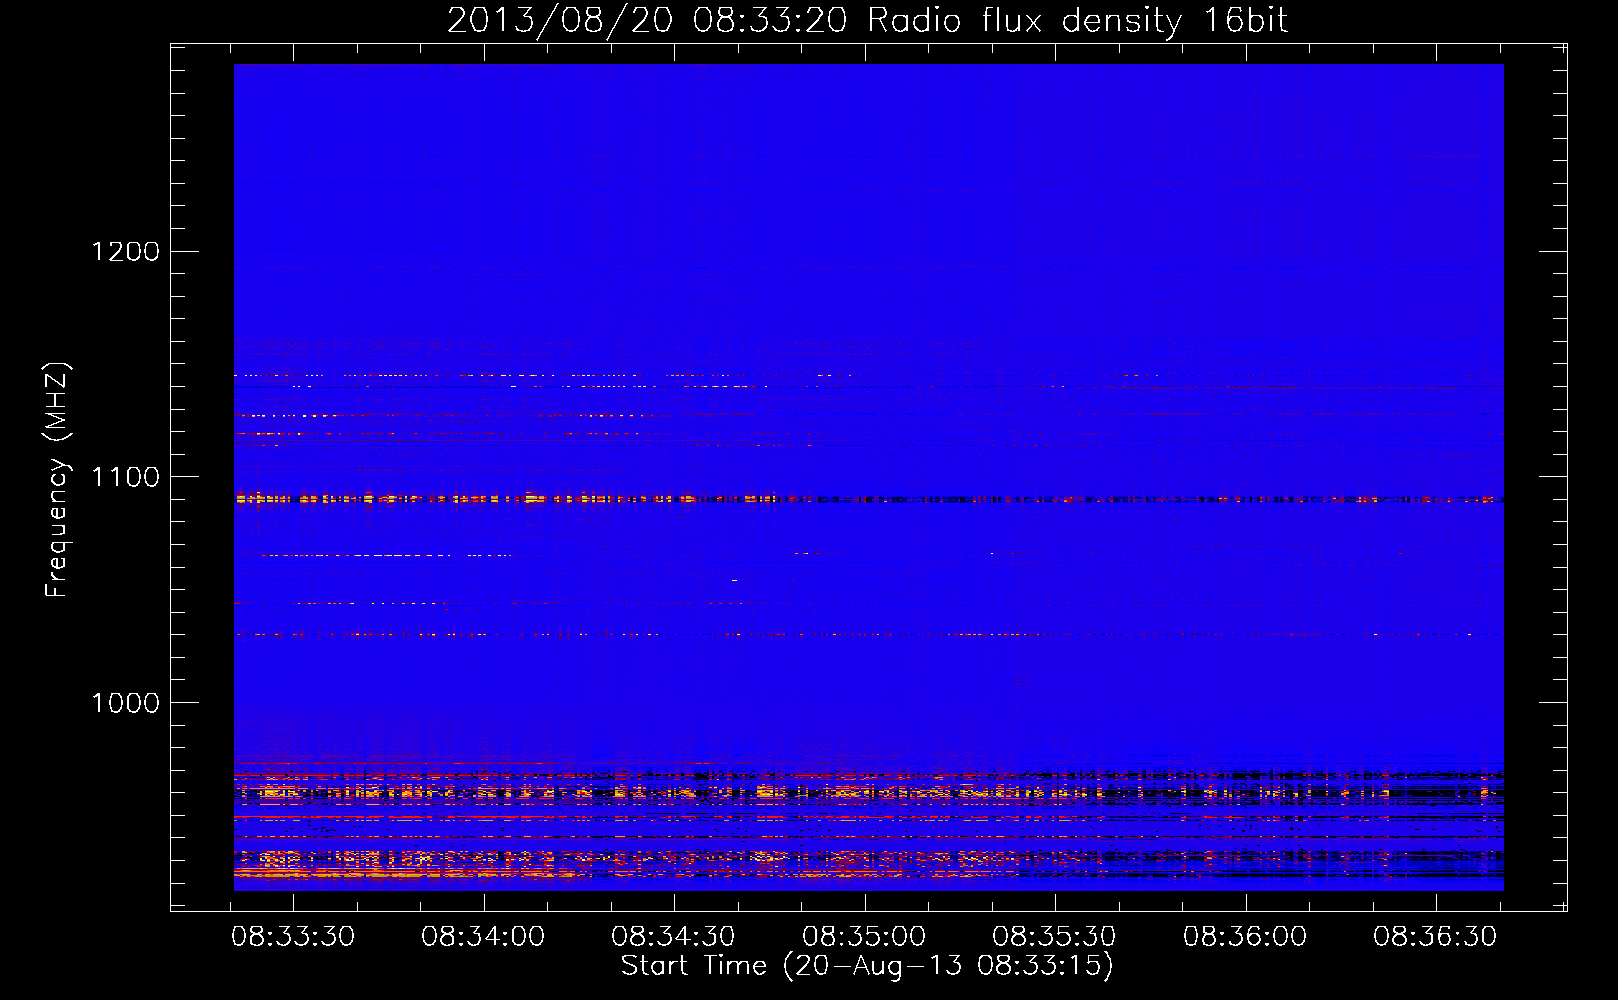The image size is (1618, 1000).
Task: Click the 08:35:00 time tick label
Action: click(864, 937)
